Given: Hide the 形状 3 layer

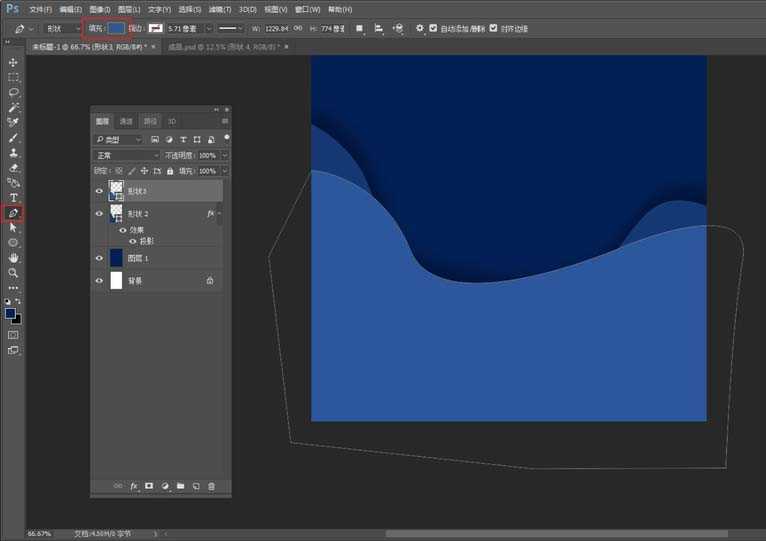Looking at the screenshot, I should tap(99, 191).
